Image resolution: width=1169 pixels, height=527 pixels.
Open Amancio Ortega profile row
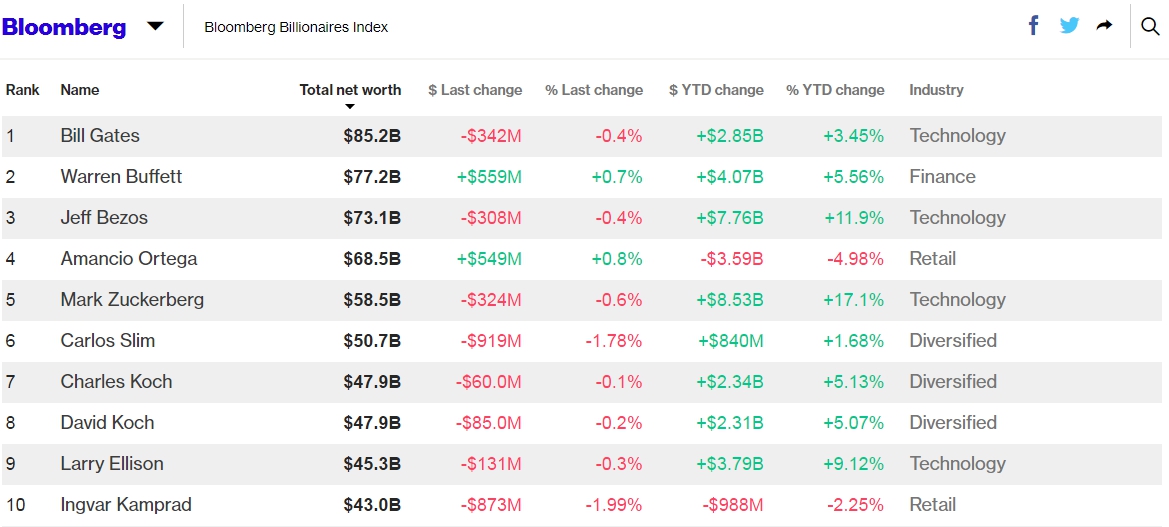(582, 259)
